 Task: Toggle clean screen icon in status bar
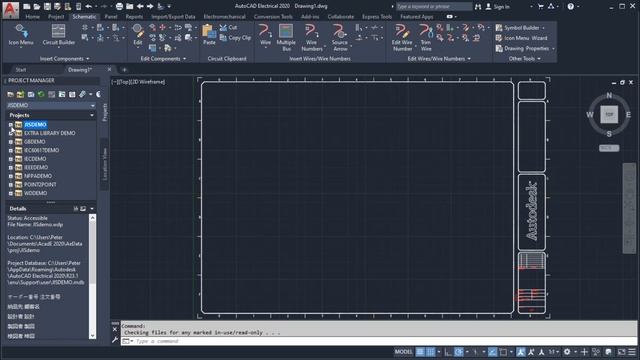[x=622, y=351]
